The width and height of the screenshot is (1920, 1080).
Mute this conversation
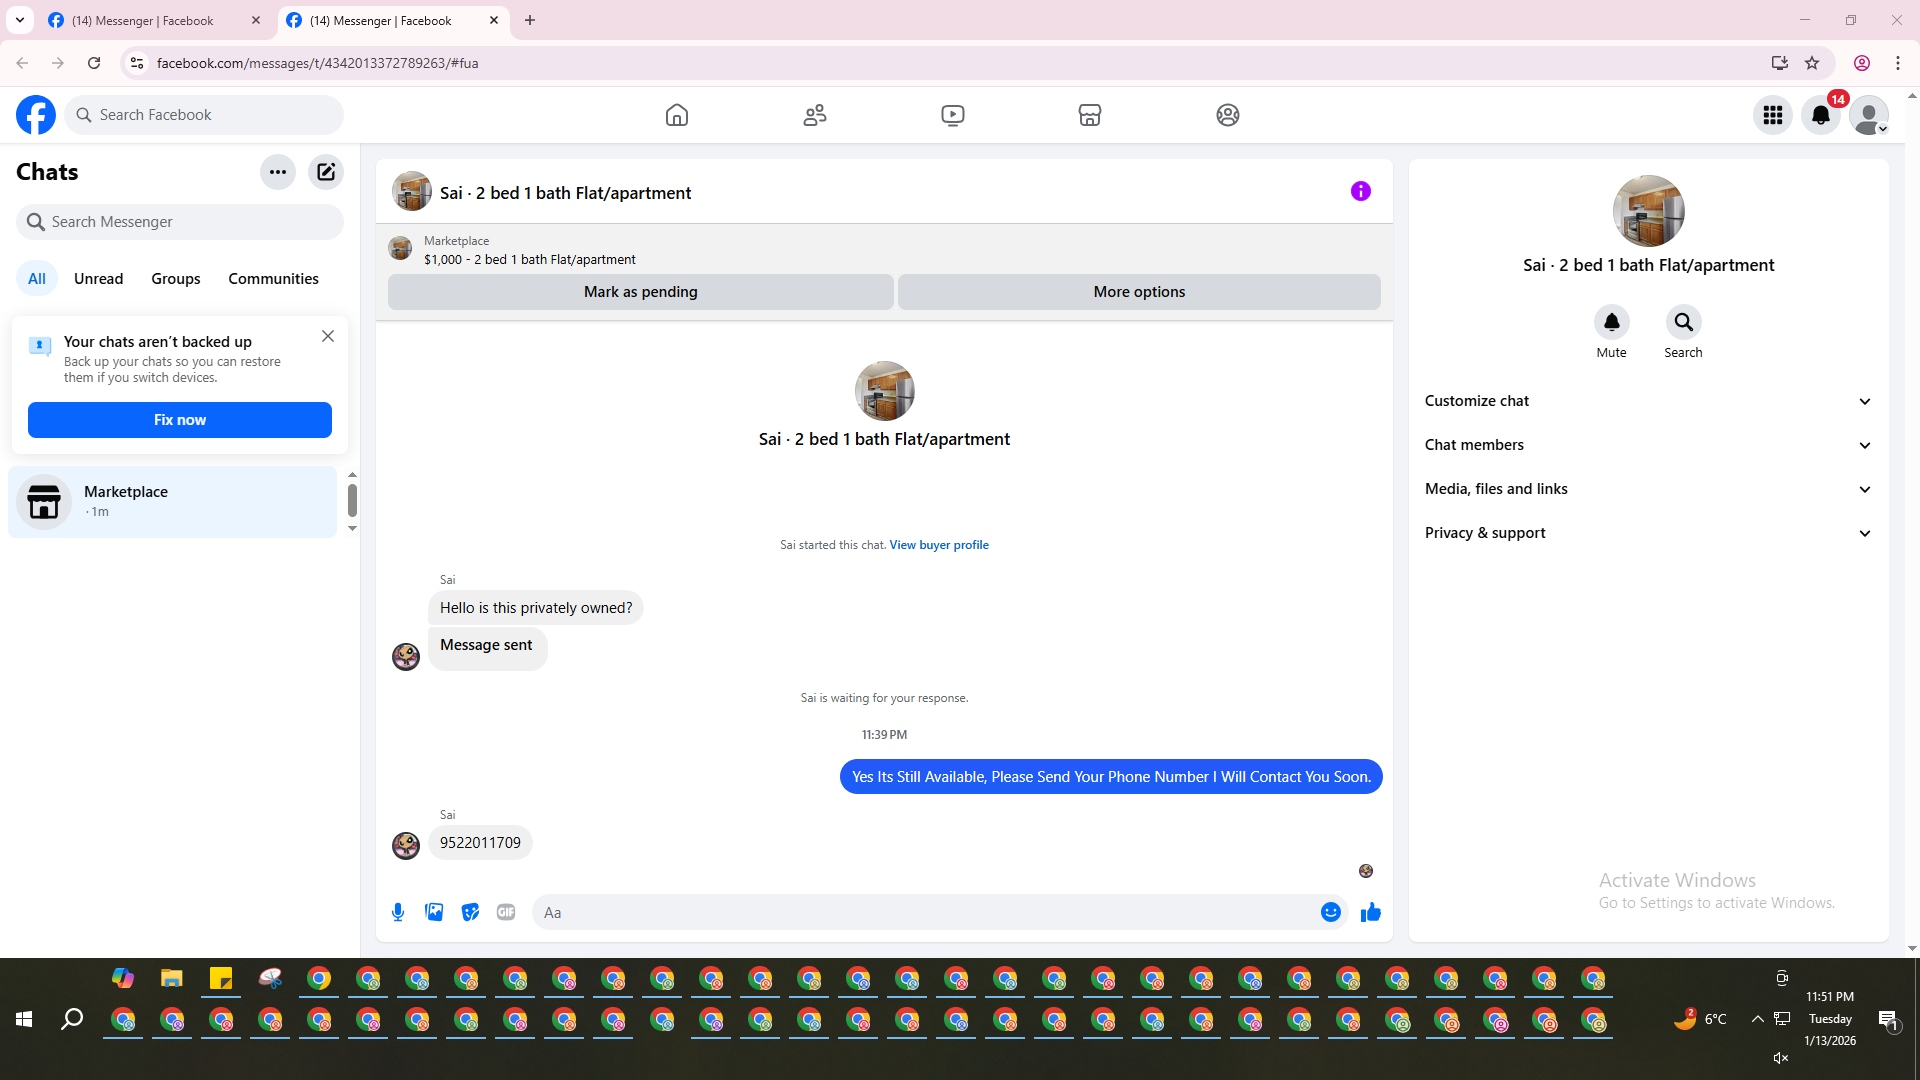point(1611,322)
